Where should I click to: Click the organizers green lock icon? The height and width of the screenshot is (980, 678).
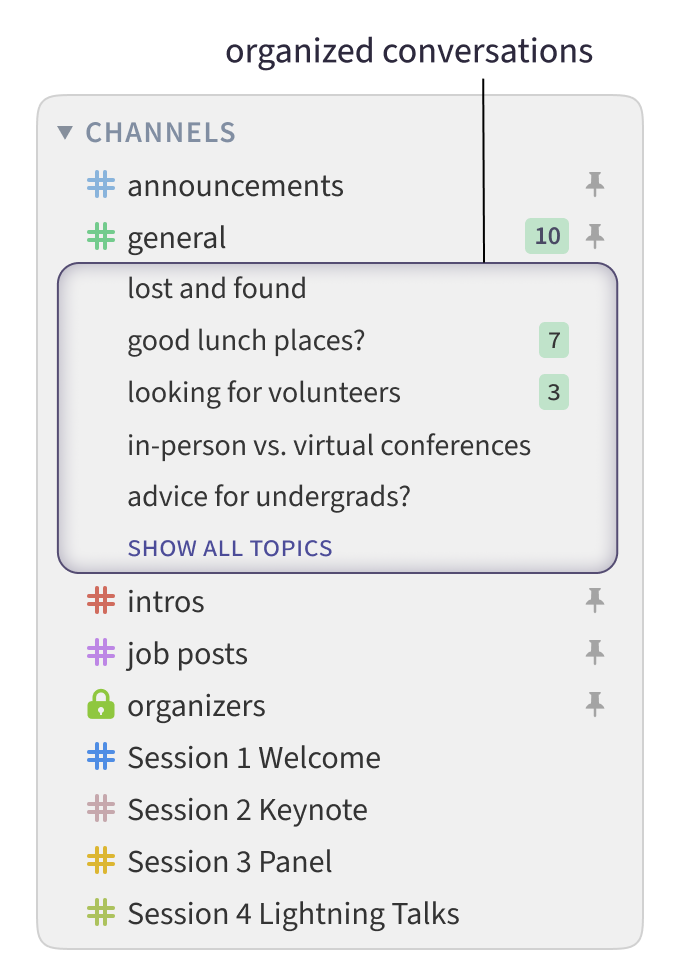click(101, 706)
